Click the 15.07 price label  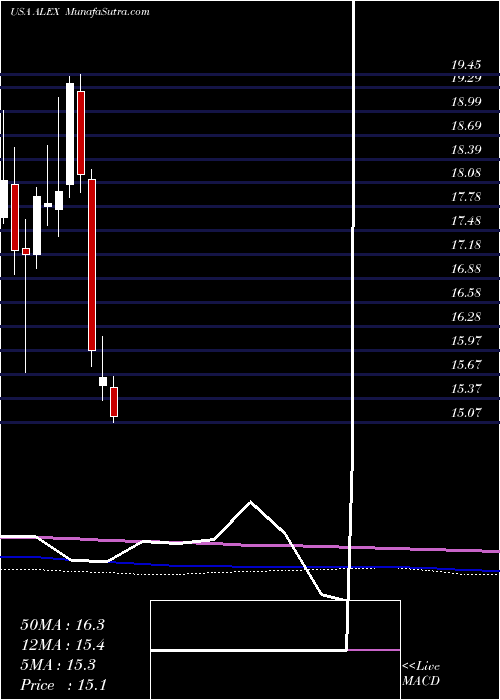click(466, 413)
